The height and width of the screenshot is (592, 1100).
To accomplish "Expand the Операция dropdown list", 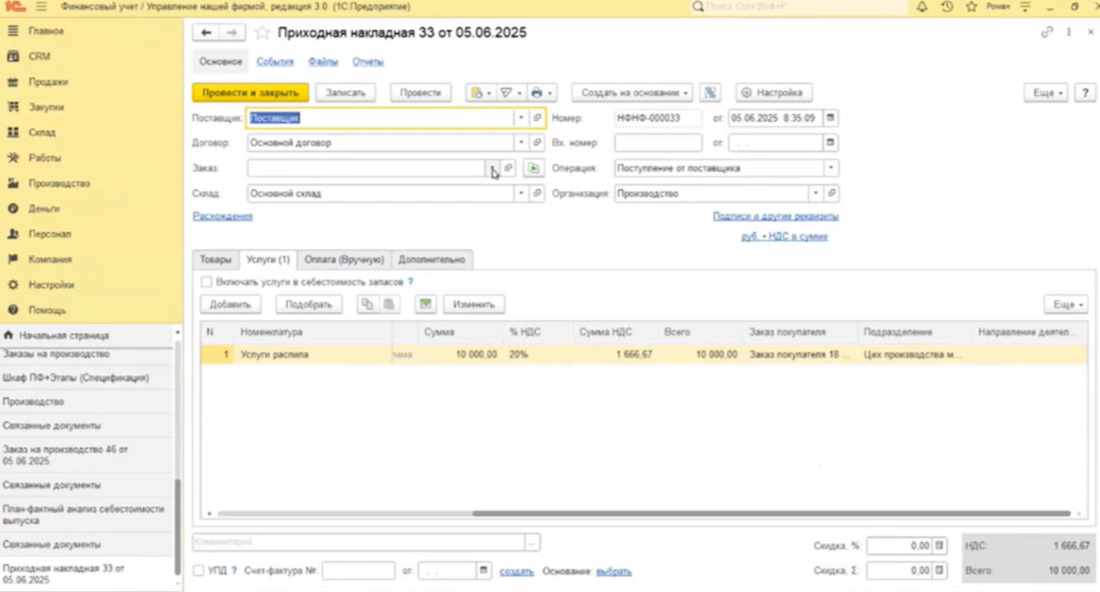I will pyautogui.click(x=831, y=168).
